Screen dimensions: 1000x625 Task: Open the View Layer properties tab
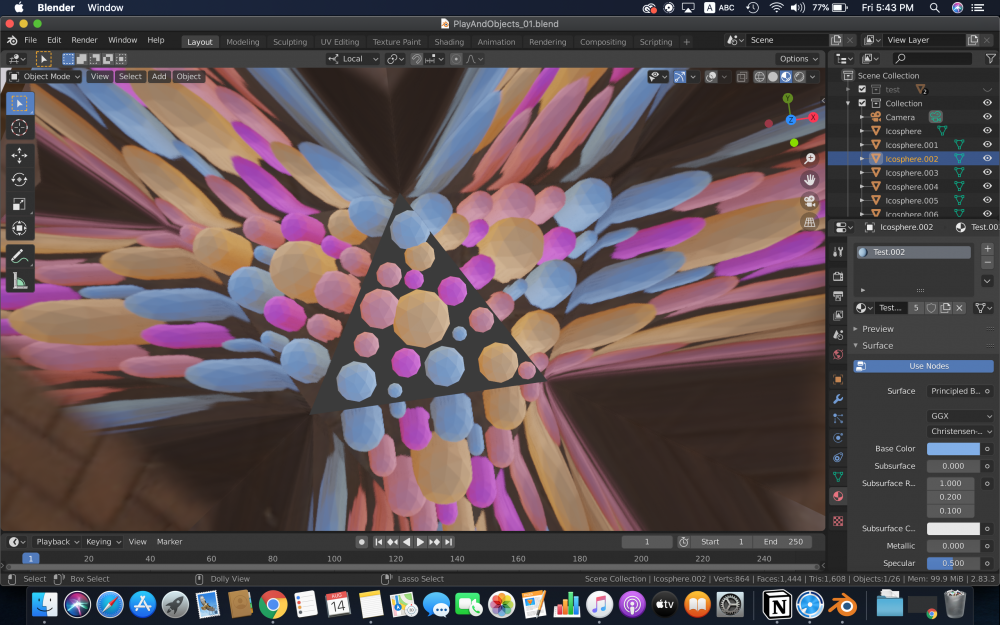coord(838,316)
